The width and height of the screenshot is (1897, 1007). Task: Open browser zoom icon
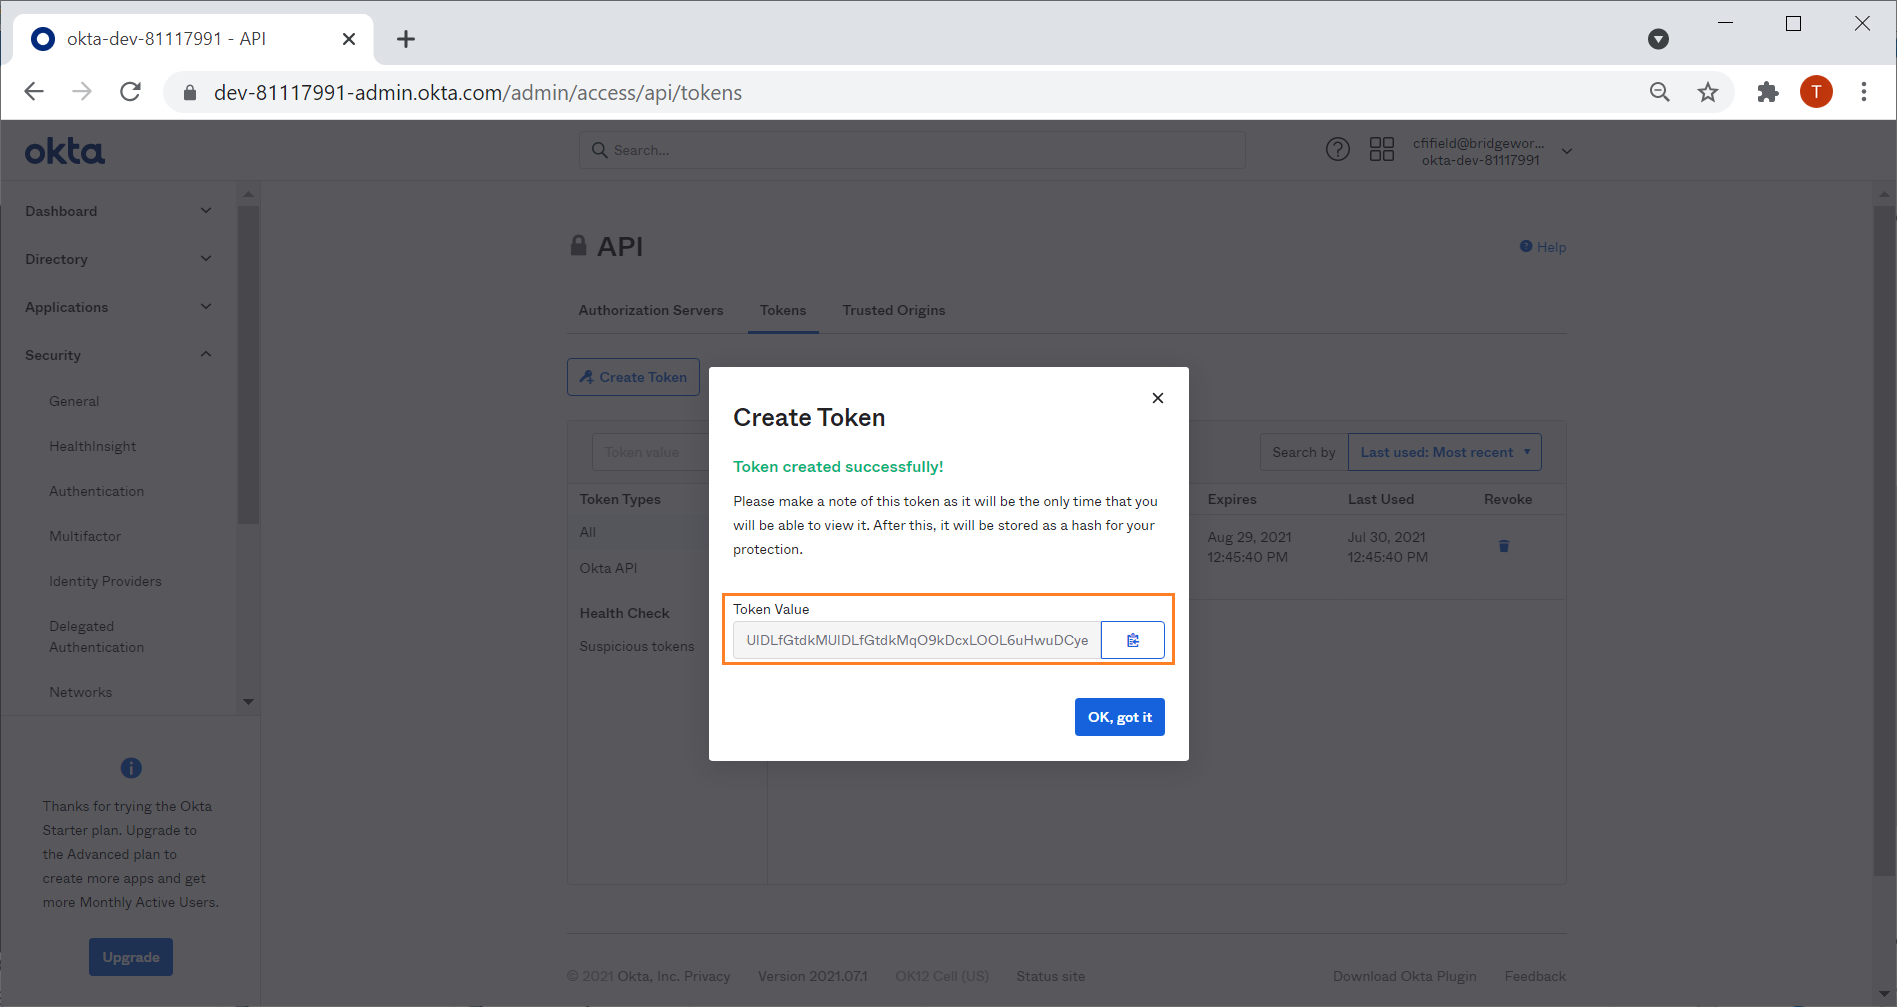point(1660,92)
